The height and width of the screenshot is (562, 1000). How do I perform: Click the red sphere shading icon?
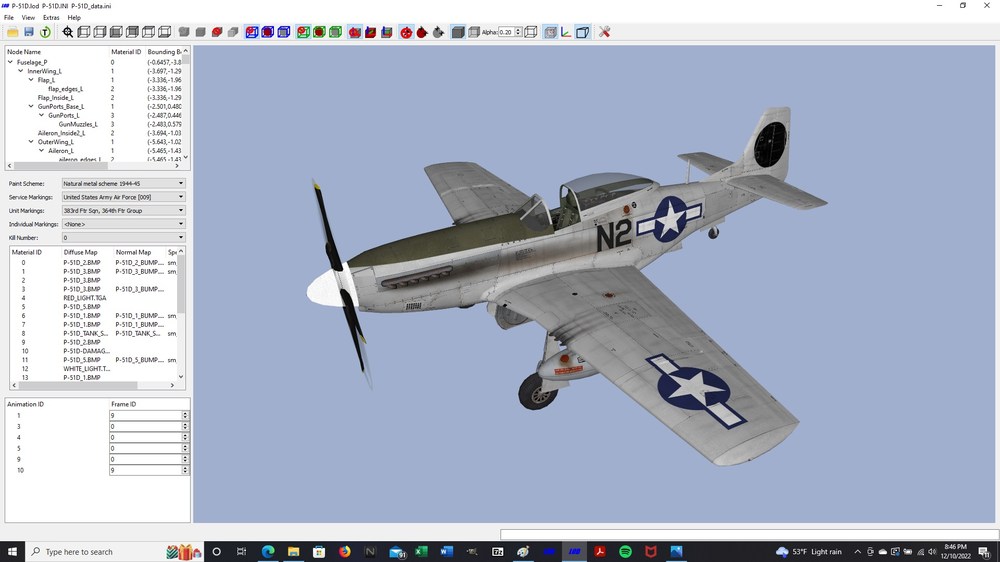click(217, 32)
